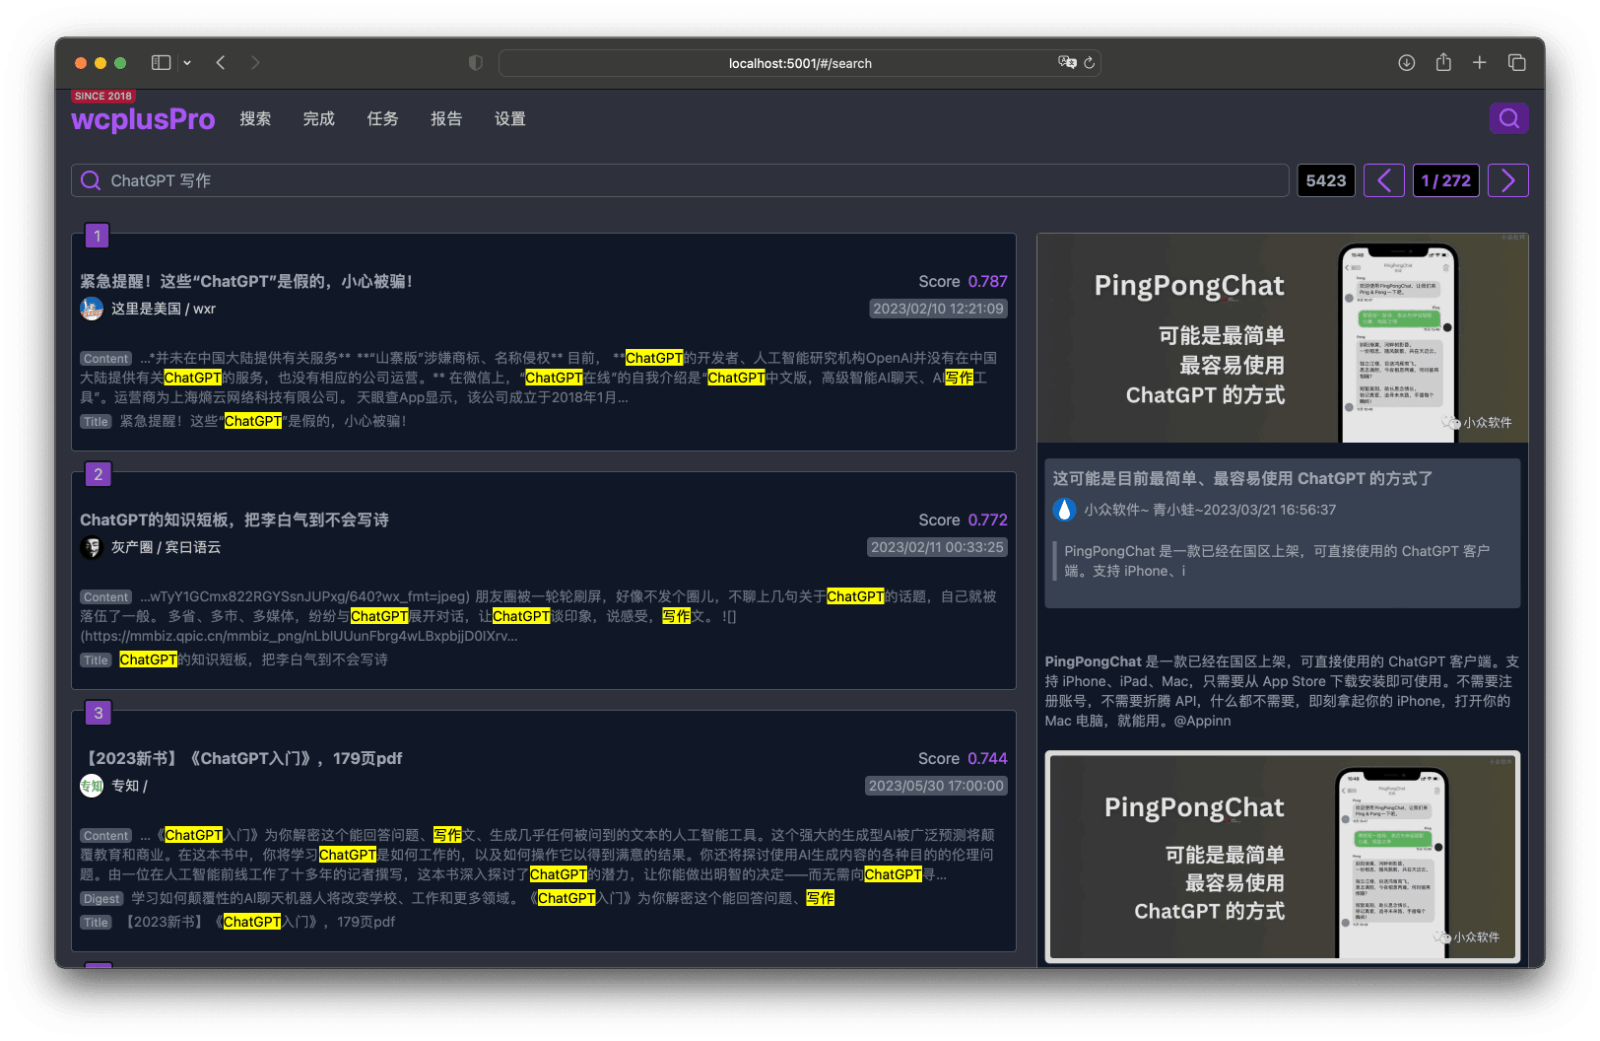Click the PingPongChat preview image
Image resolution: width=1600 pixels, height=1041 pixels.
(1283, 338)
